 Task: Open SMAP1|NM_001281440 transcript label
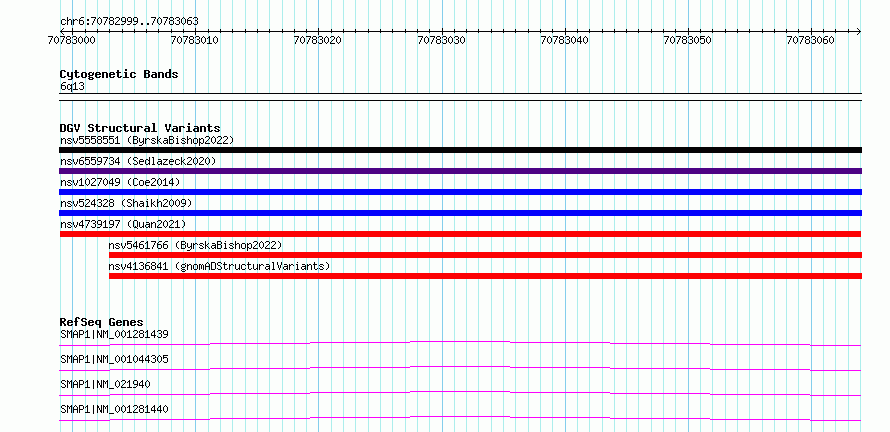[x=114, y=409]
